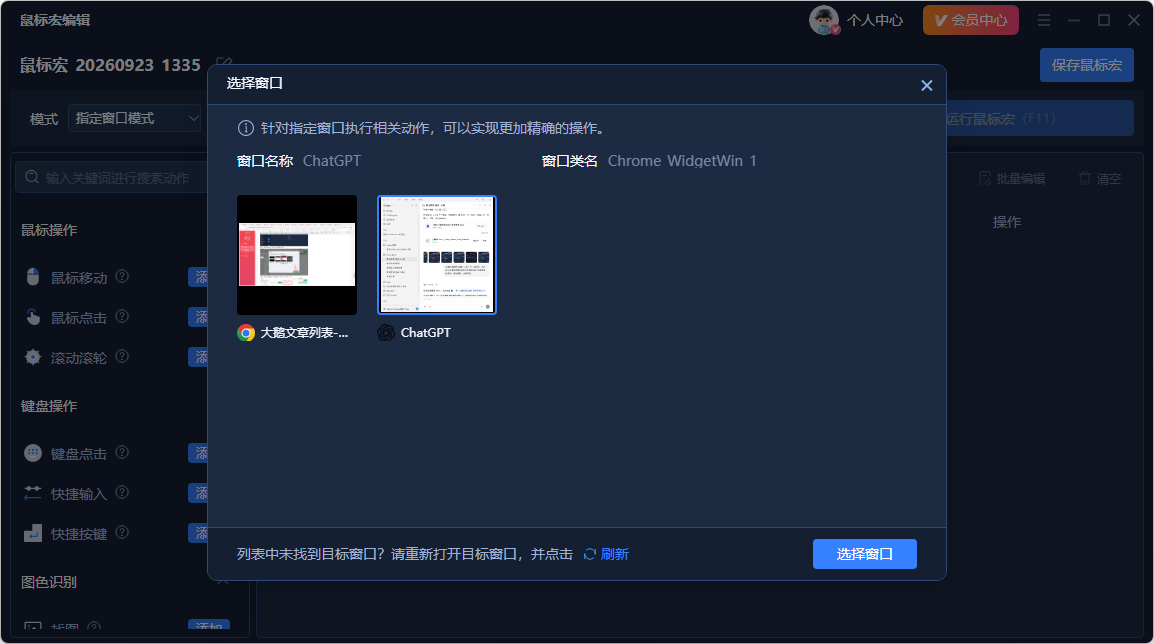Click the 选择窗口 confirm button
The height and width of the screenshot is (644, 1154).
[865, 554]
